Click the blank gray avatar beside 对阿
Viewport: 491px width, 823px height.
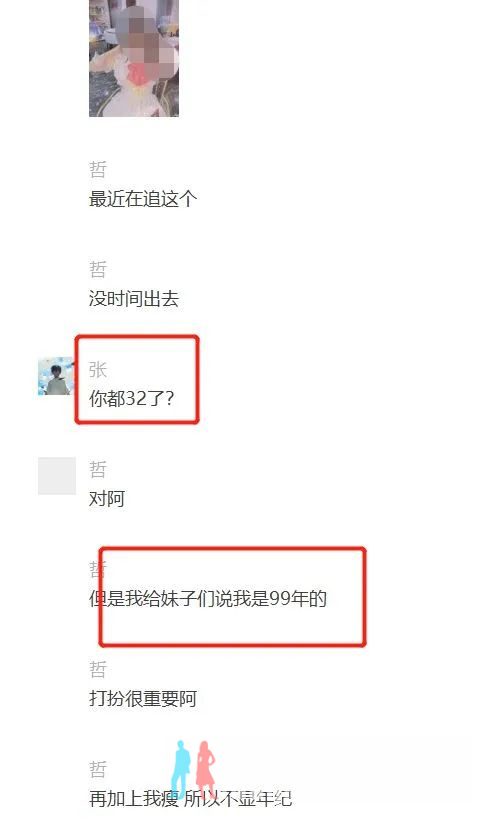pos(57,476)
